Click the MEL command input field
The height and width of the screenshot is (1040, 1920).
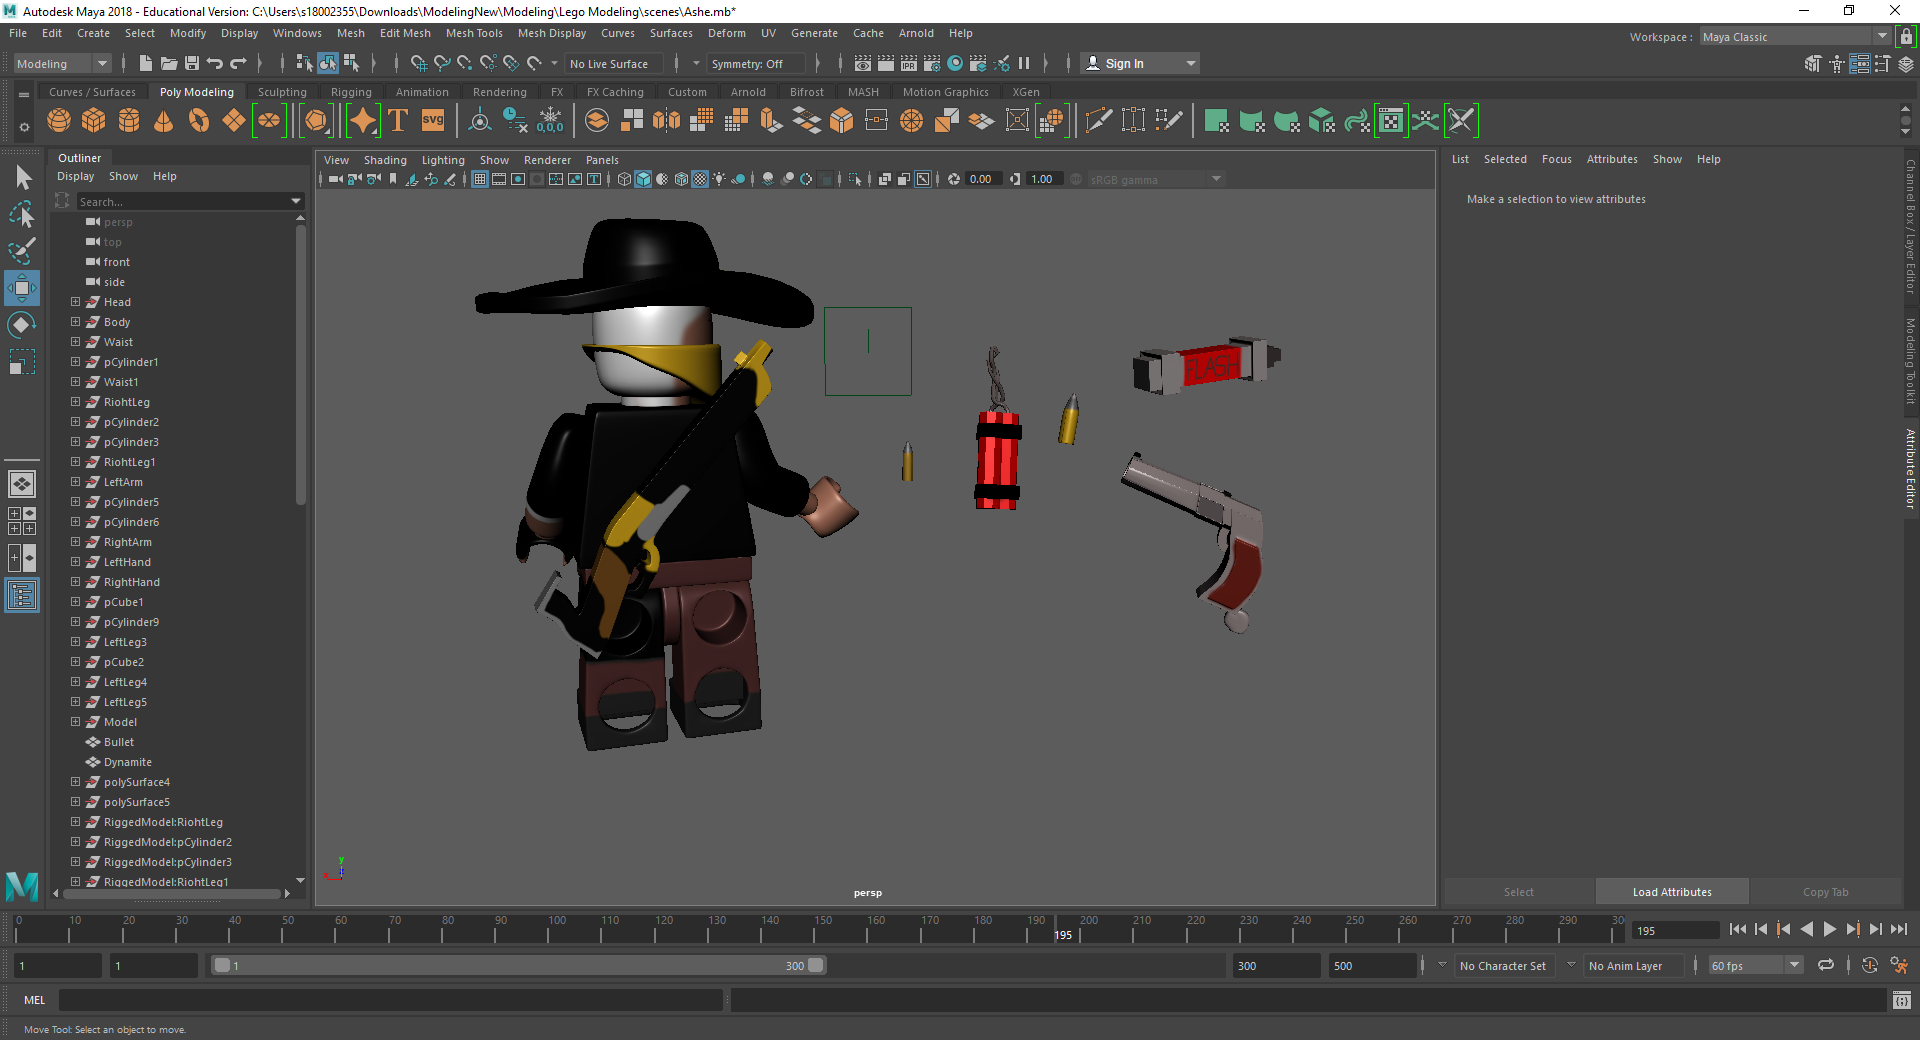pyautogui.click(x=390, y=1000)
